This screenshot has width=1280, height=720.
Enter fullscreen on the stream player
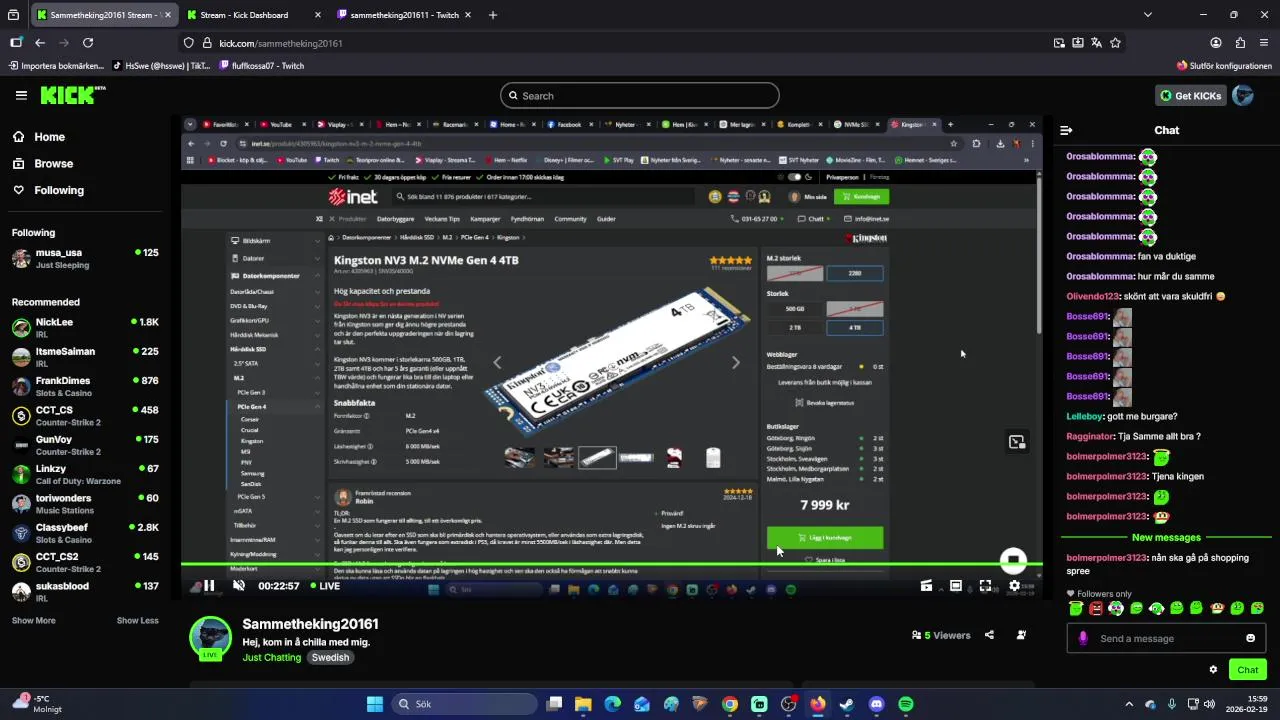[x=985, y=586]
